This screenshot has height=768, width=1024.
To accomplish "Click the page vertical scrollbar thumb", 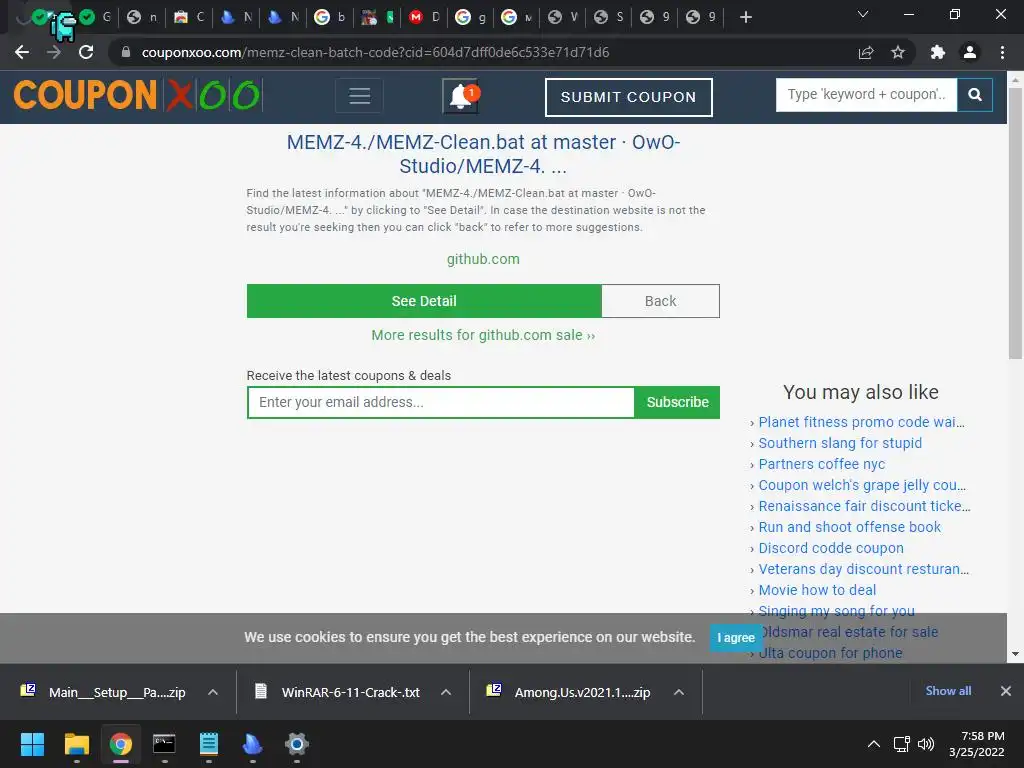I will [x=1015, y=222].
